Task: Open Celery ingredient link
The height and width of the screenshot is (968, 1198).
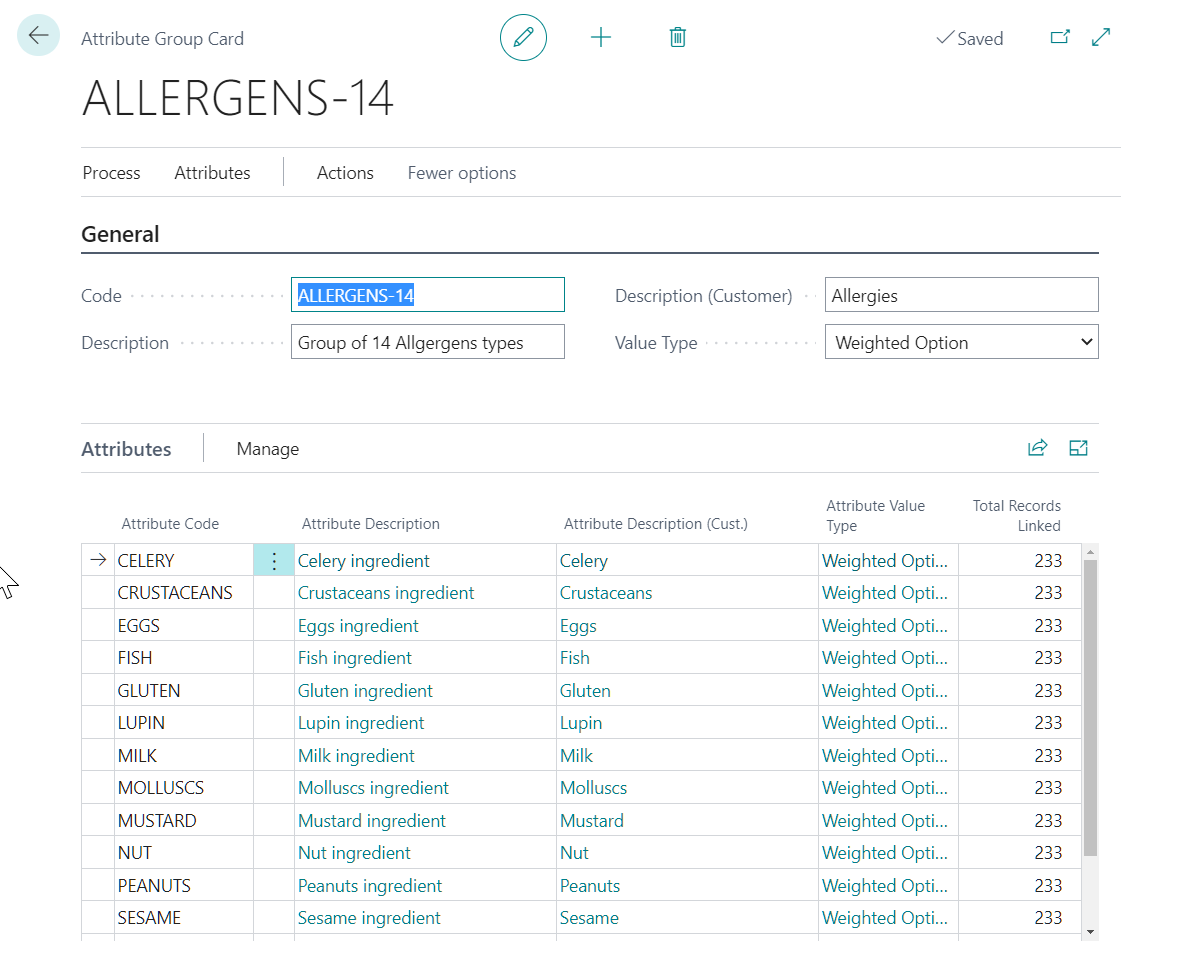Action: (x=364, y=561)
